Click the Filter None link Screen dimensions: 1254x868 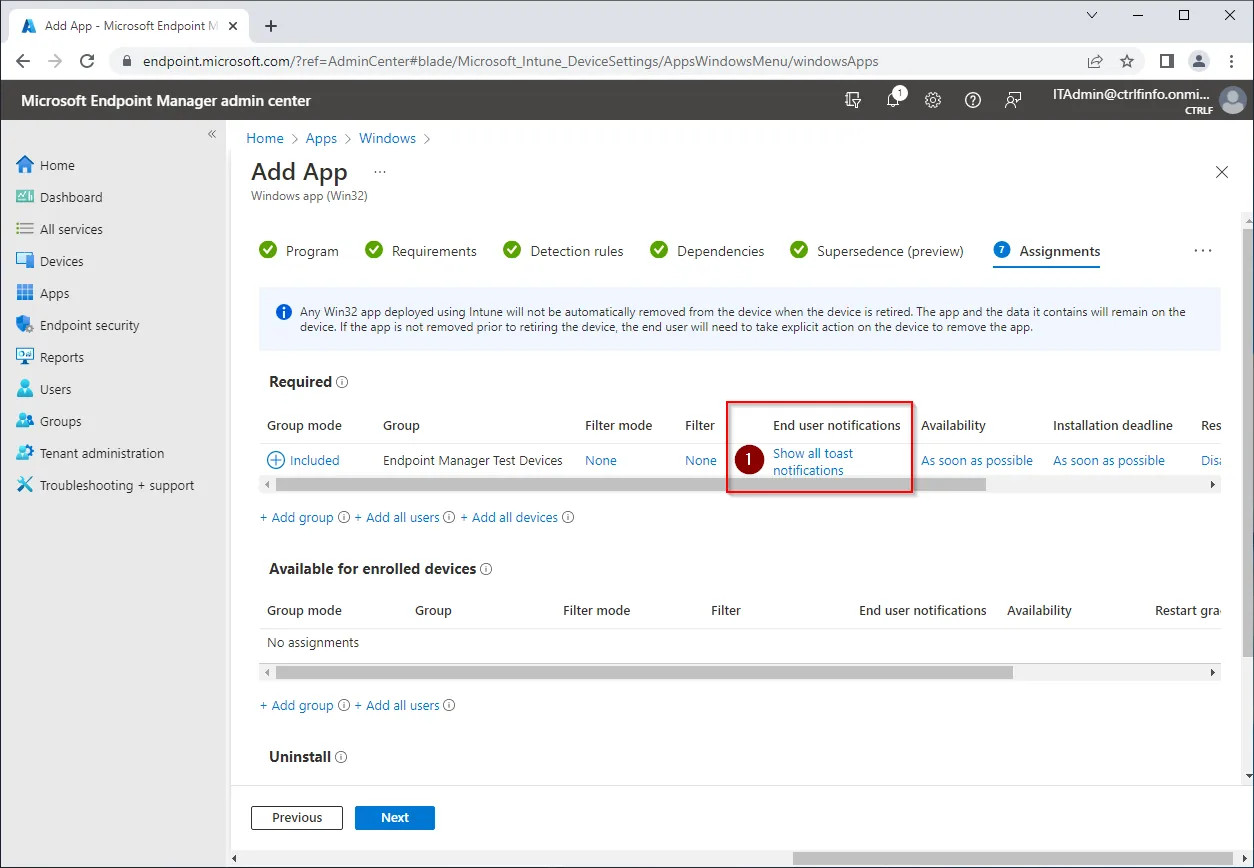[x=701, y=461]
